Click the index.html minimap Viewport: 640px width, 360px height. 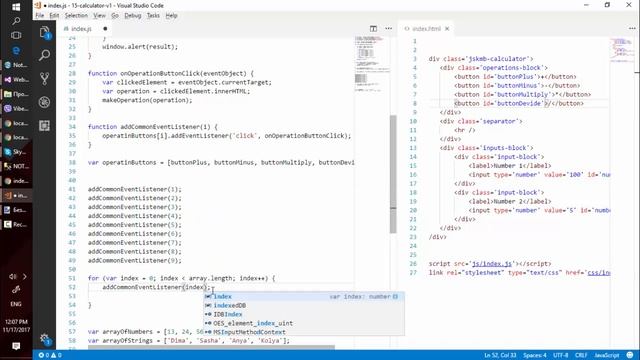pyautogui.click(x=622, y=49)
